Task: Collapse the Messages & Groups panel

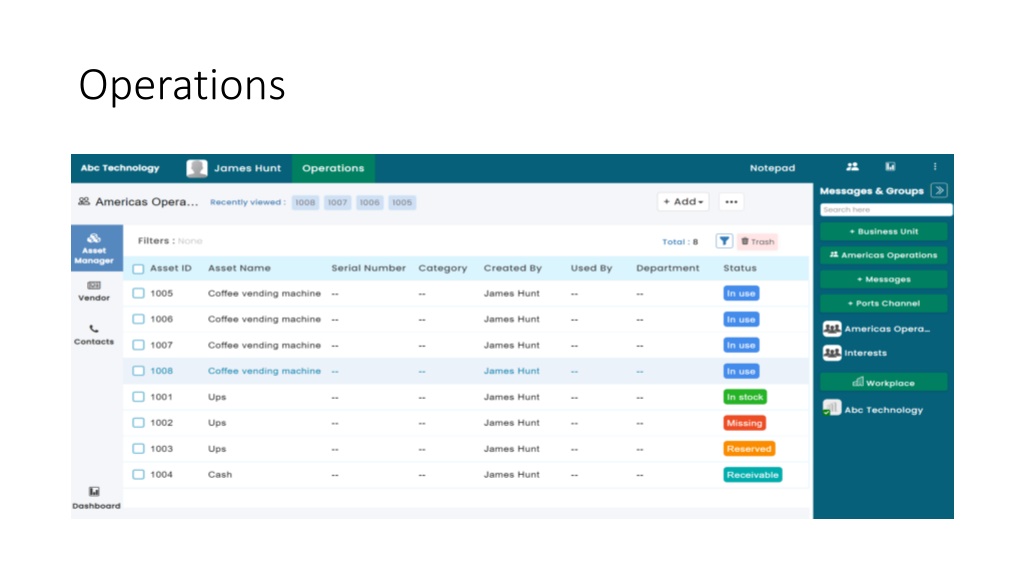Action: (x=939, y=191)
